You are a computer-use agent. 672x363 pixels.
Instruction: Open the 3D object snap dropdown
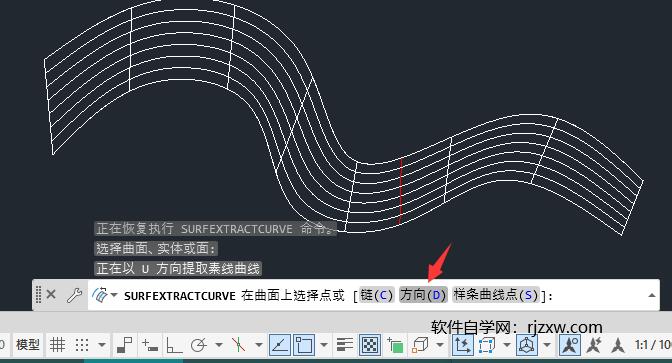pyautogui.click(x=440, y=345)
